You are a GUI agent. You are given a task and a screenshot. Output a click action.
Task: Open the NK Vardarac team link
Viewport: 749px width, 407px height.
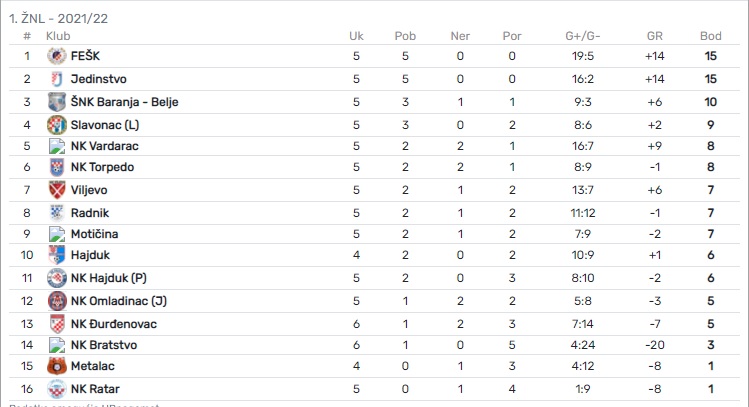pyautogui.click(x=102, y=146)
